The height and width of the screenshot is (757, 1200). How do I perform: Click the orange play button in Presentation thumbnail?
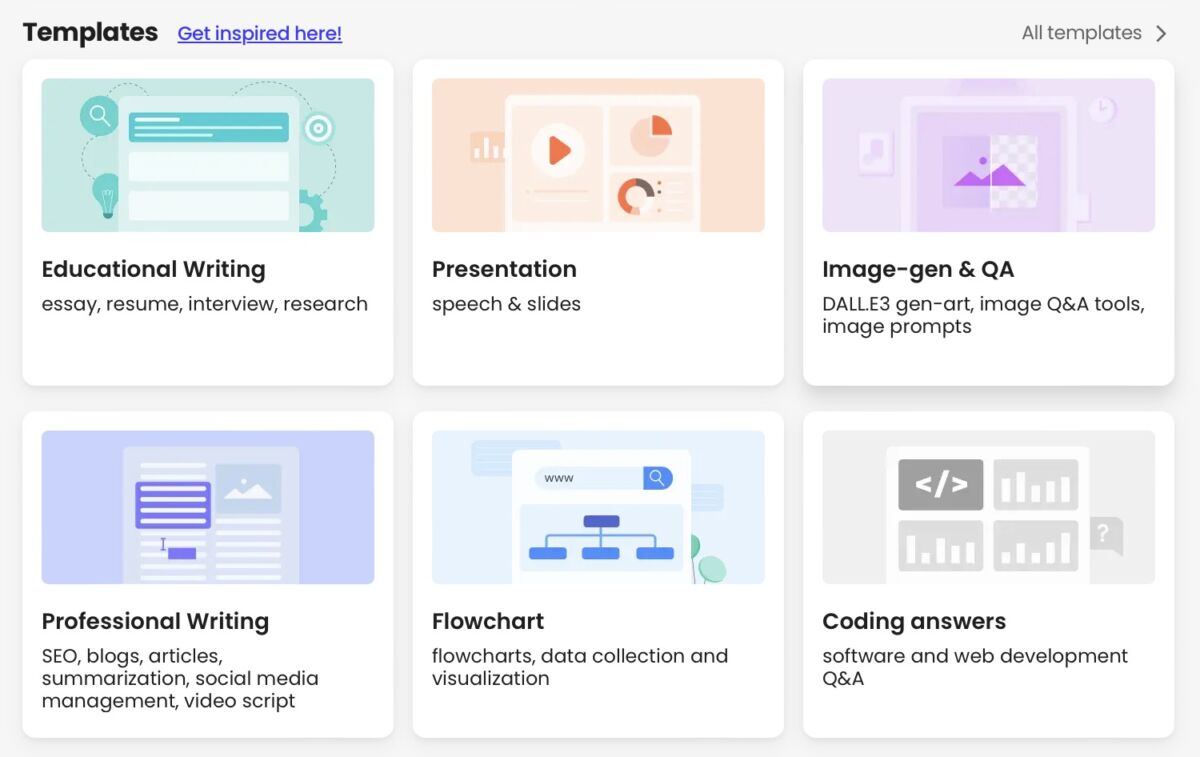coord(557,151)
